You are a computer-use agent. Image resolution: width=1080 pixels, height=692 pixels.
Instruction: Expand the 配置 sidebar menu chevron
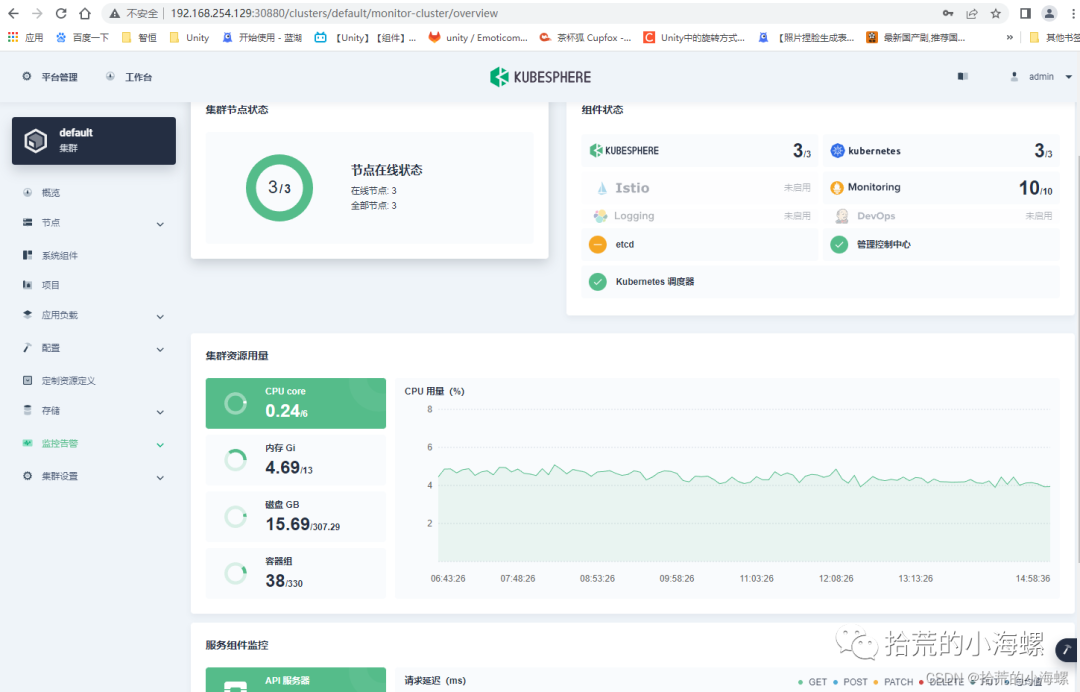pos(160,350)
